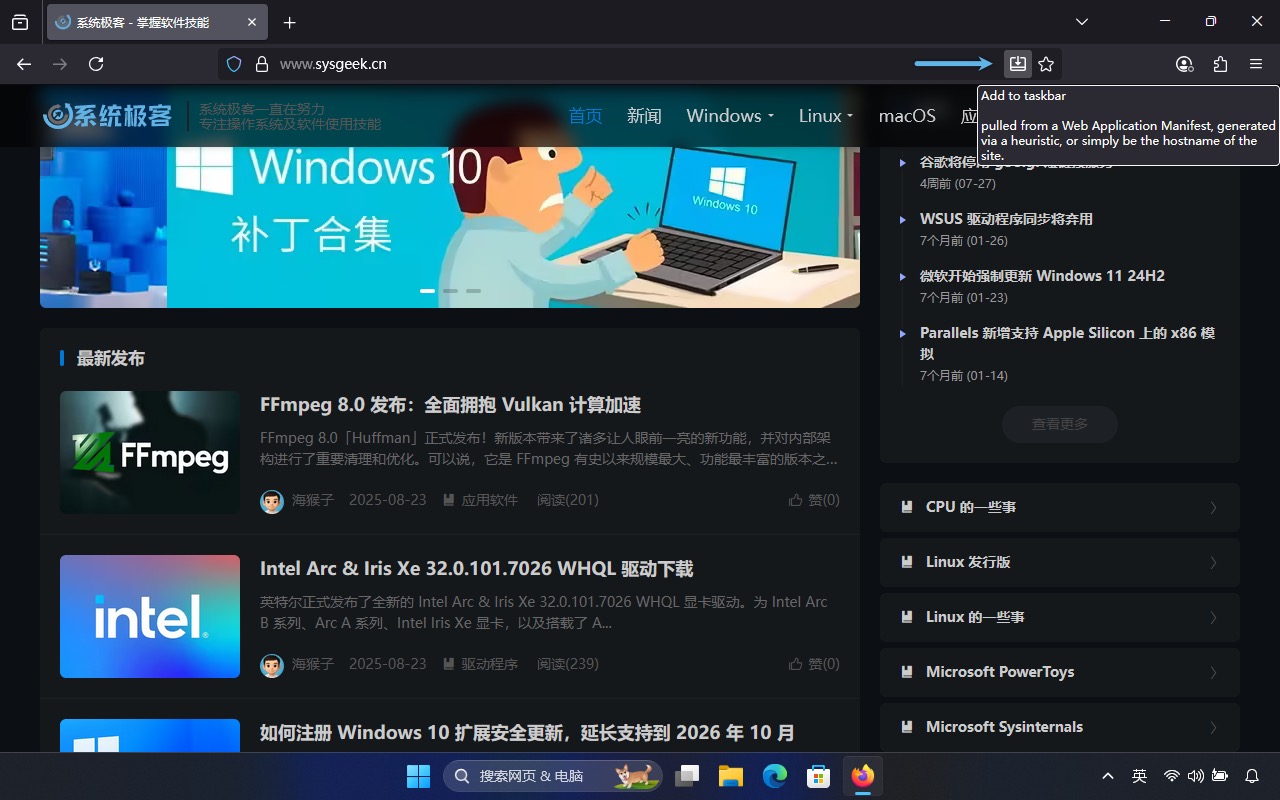The width and height of the screenshot is (1280, 800).
Task: Open File Explorer from the taskbar
Action: [731, 776]
